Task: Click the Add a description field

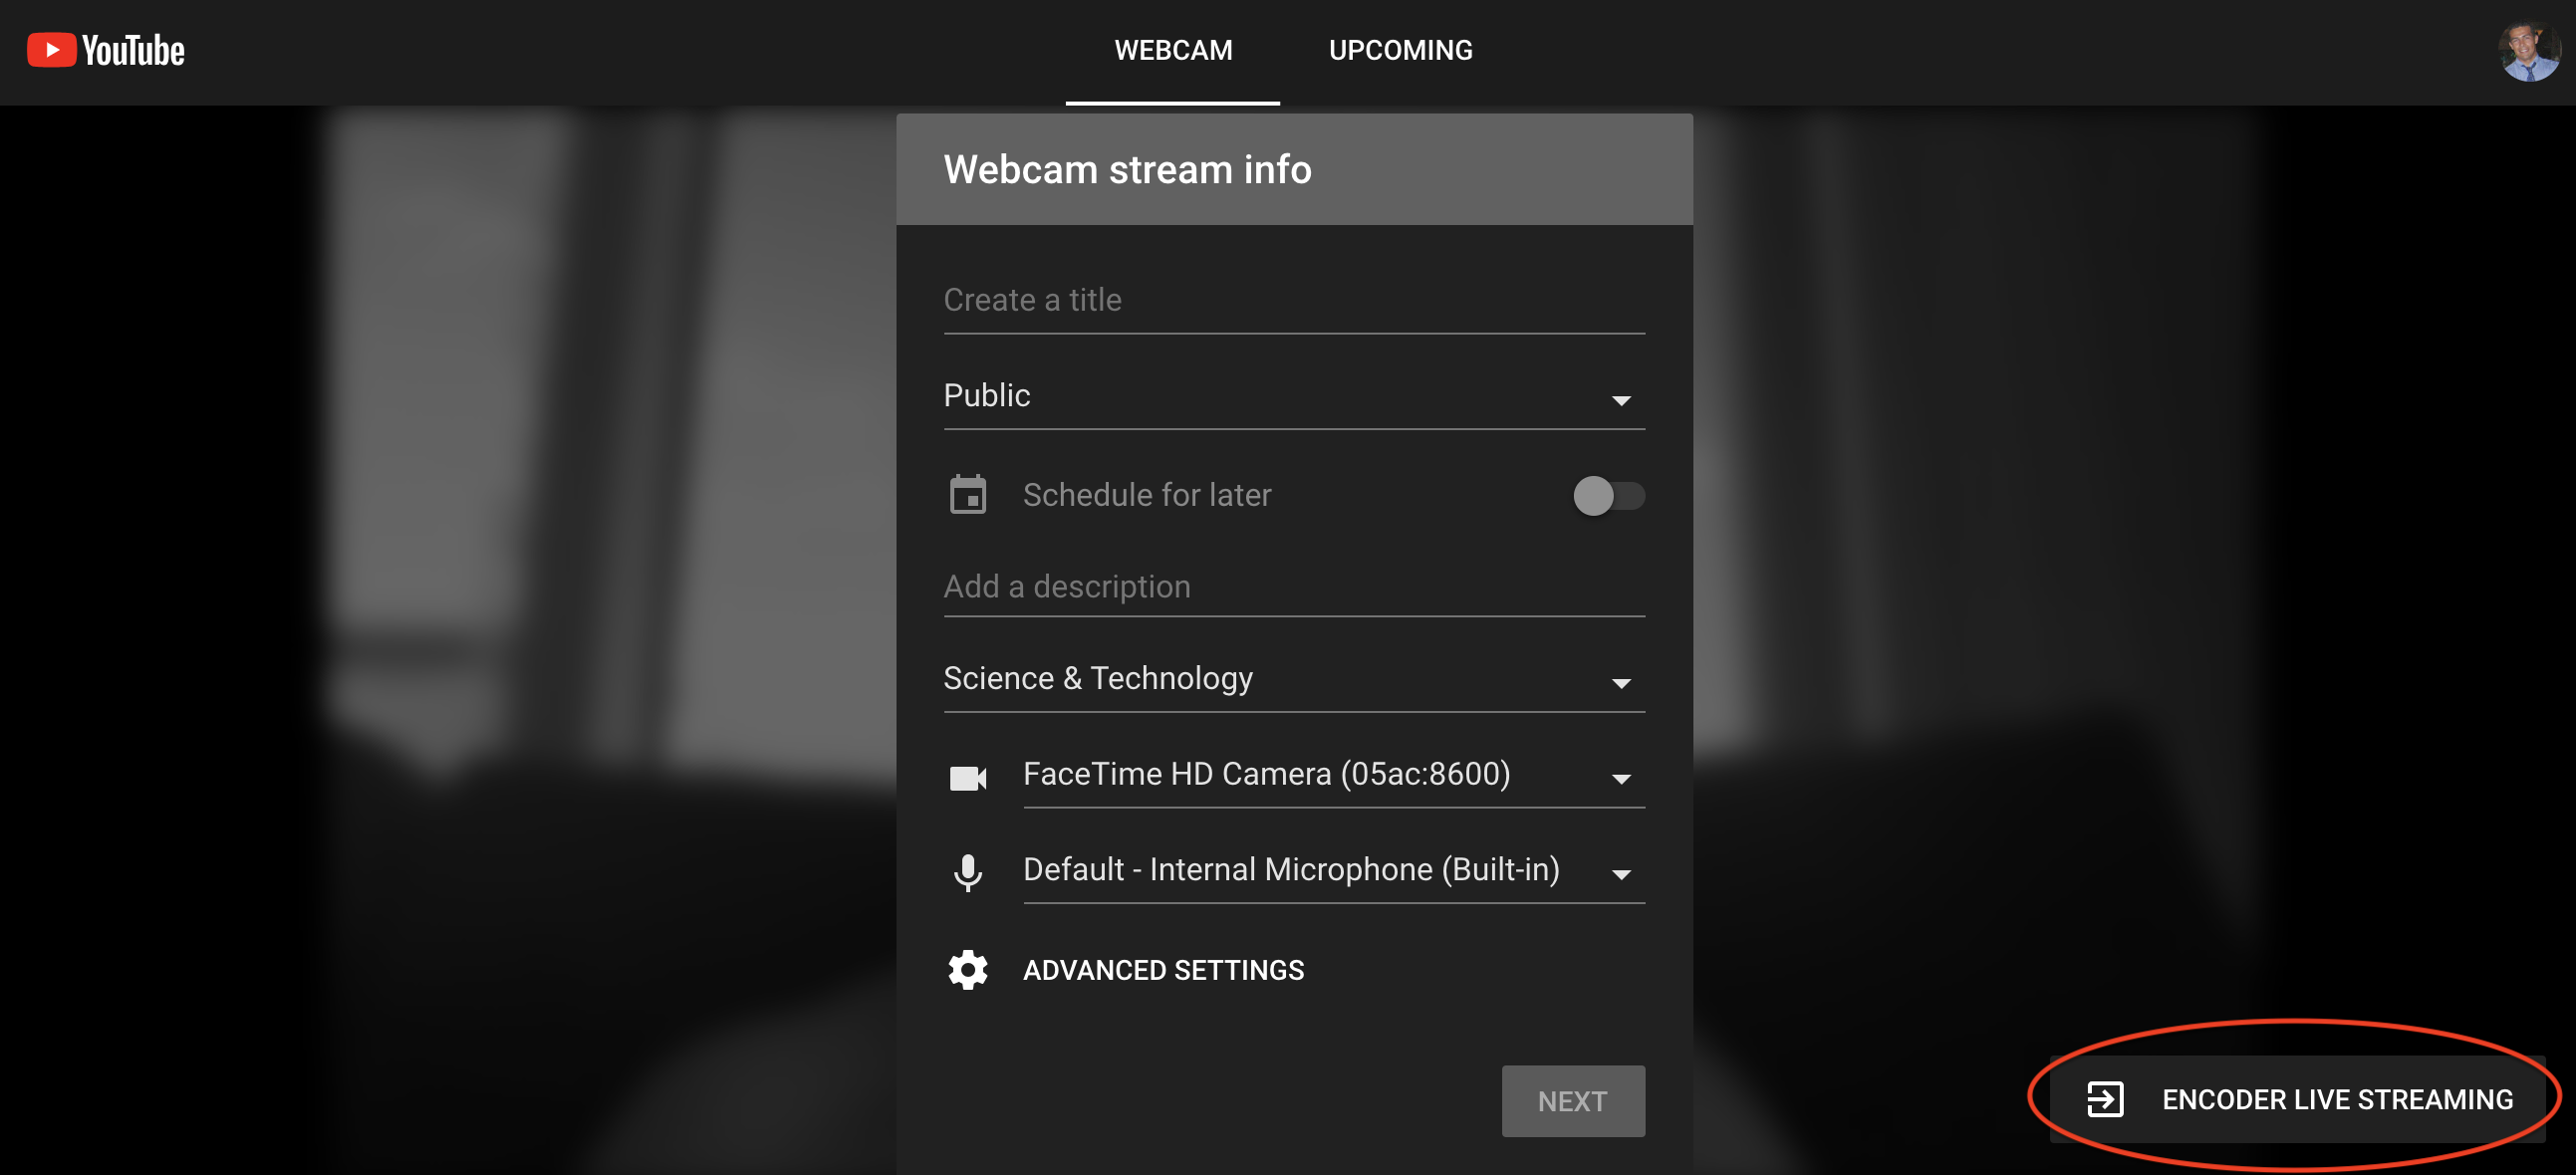Action: click(x=1293, y=586)
